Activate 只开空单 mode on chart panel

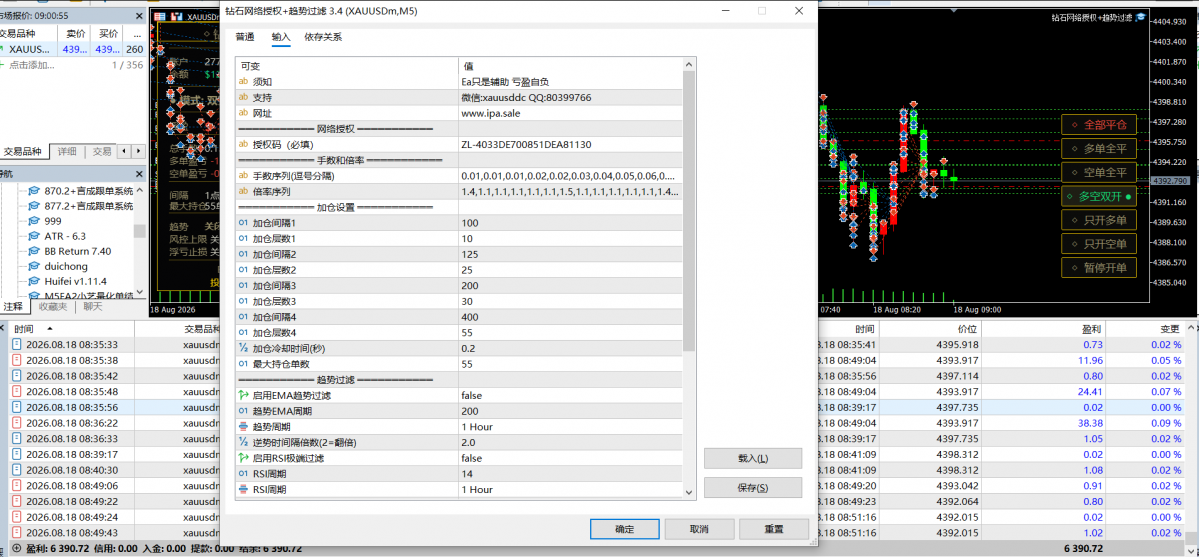(x=1099, y=244)
